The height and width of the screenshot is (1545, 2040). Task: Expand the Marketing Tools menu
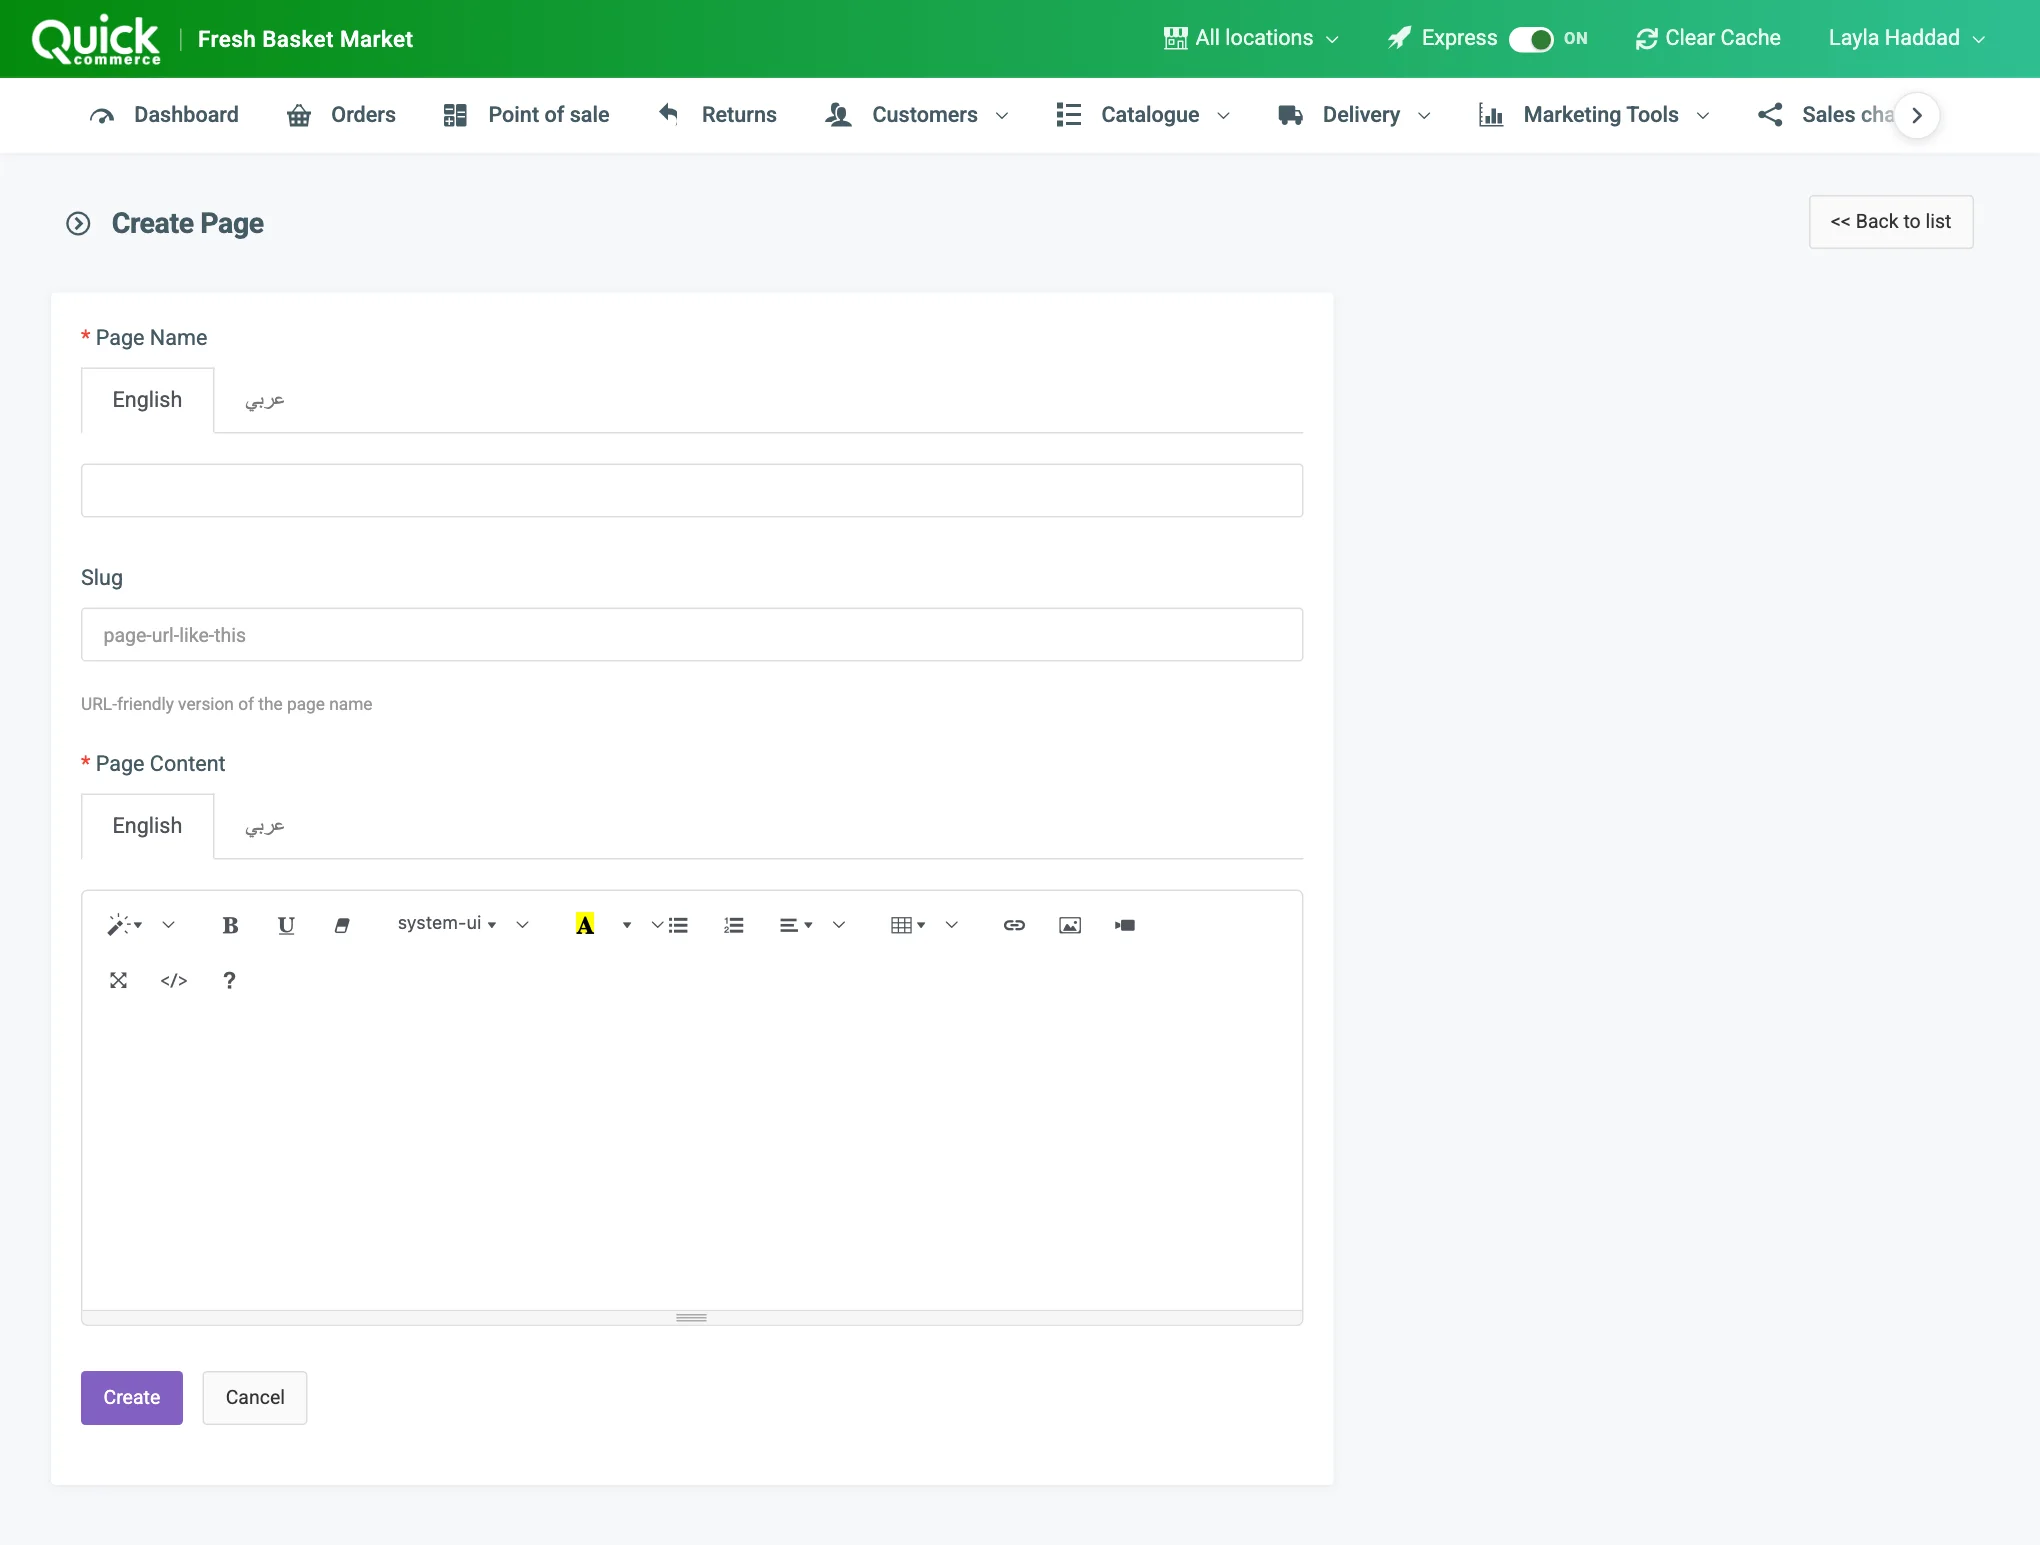1594,115
